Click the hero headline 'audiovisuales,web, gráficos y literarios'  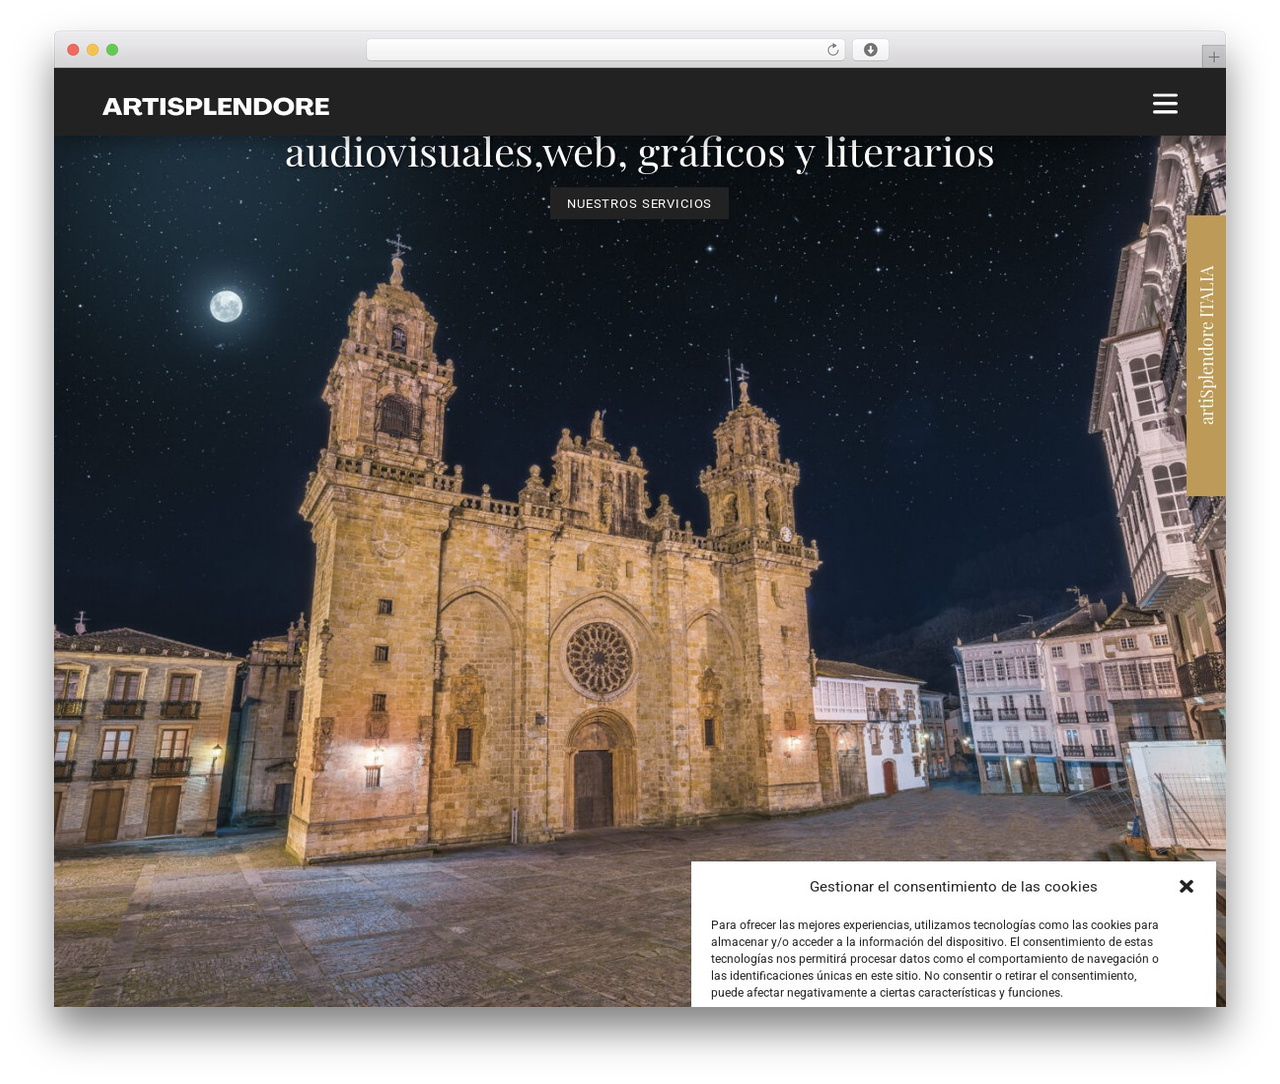pos(639,153)
